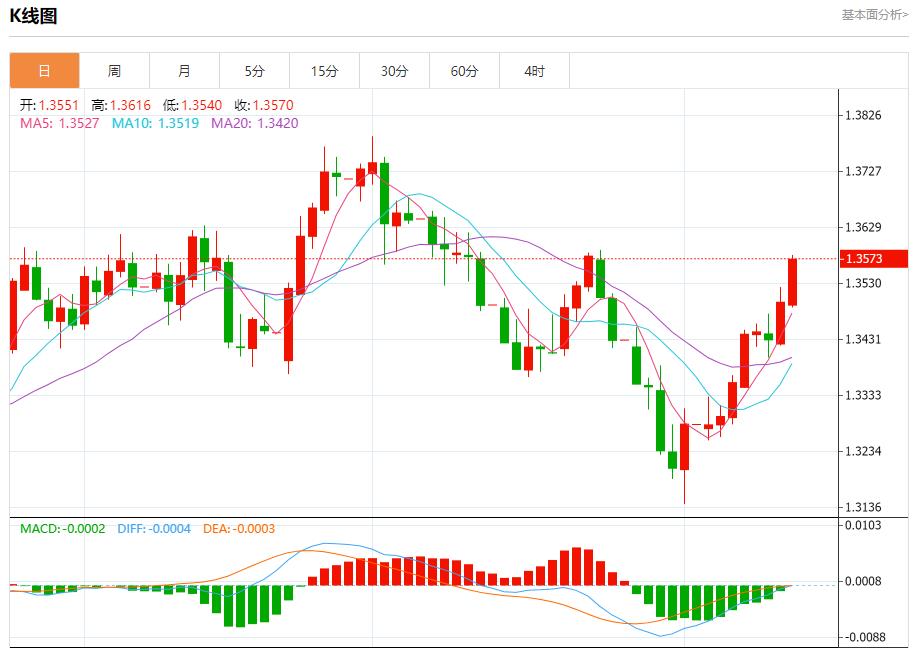Click the DEA indicator label

coord(238,528)
